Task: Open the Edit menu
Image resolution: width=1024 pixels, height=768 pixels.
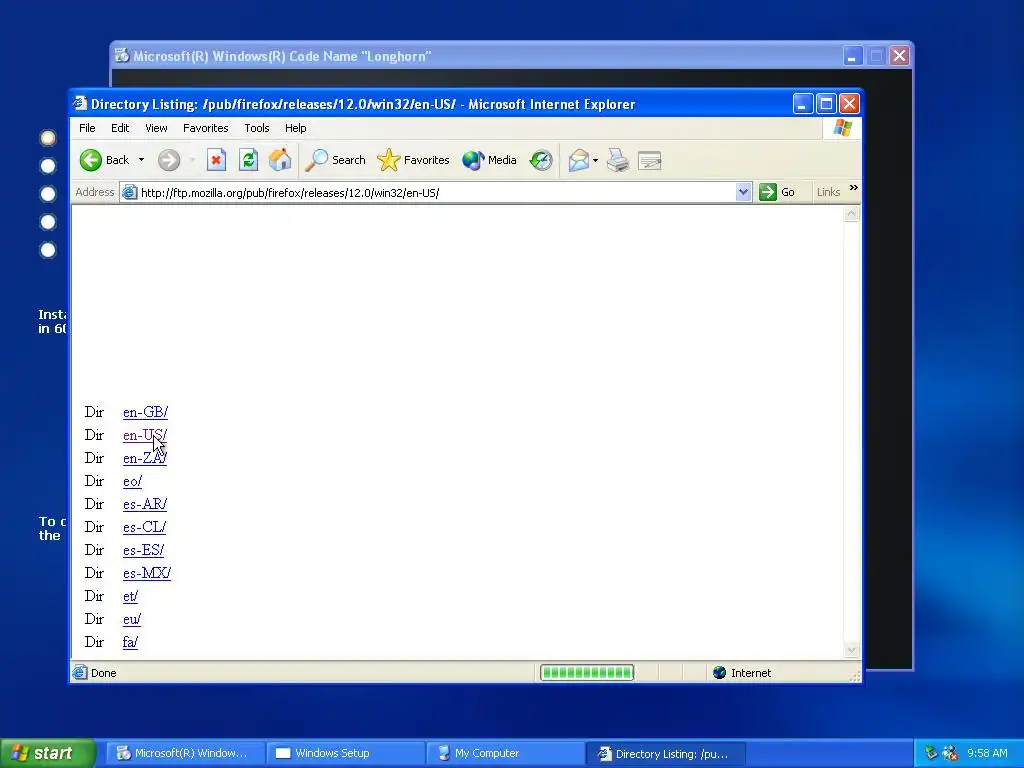Action: pos(120,128)
